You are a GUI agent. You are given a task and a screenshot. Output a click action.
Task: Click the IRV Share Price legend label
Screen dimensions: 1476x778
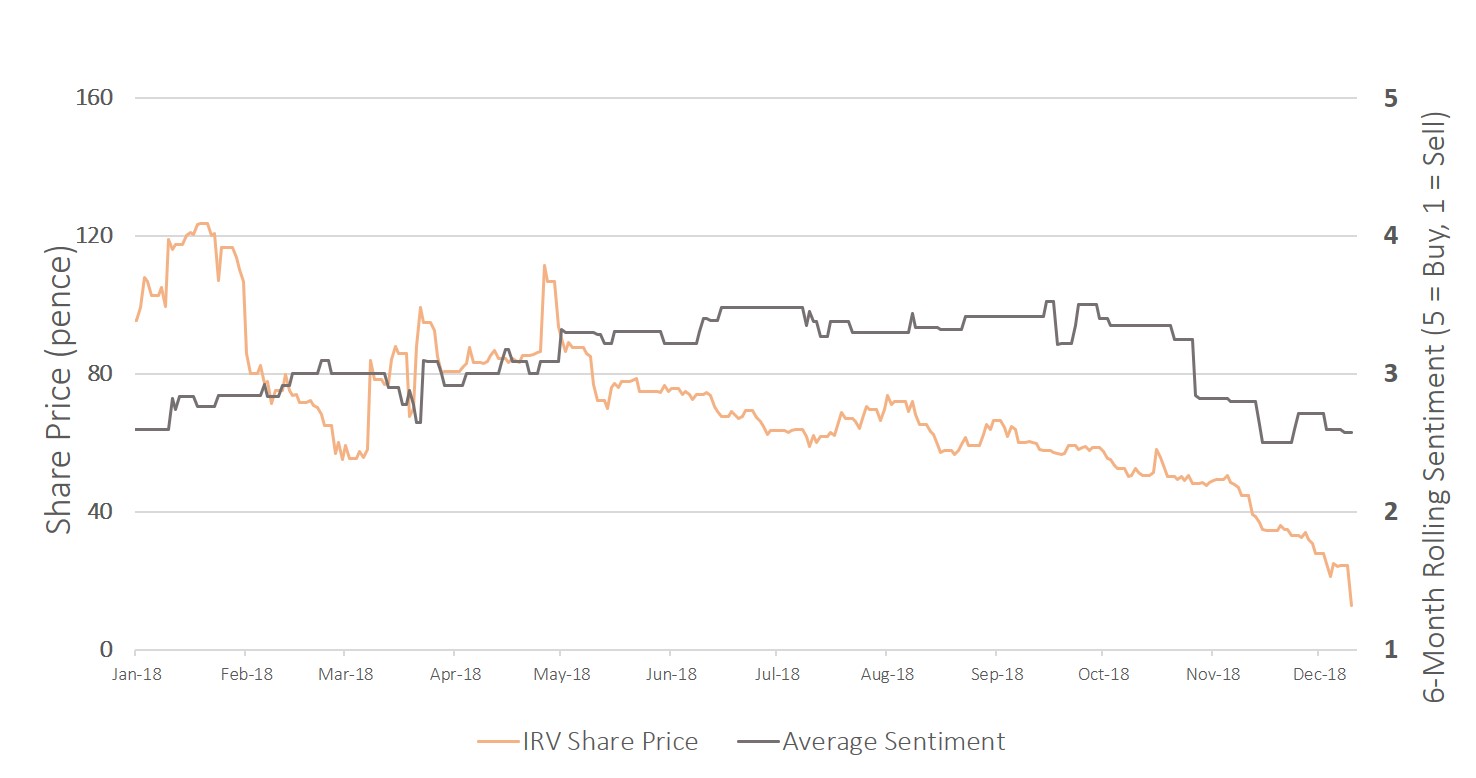point(610,742)
